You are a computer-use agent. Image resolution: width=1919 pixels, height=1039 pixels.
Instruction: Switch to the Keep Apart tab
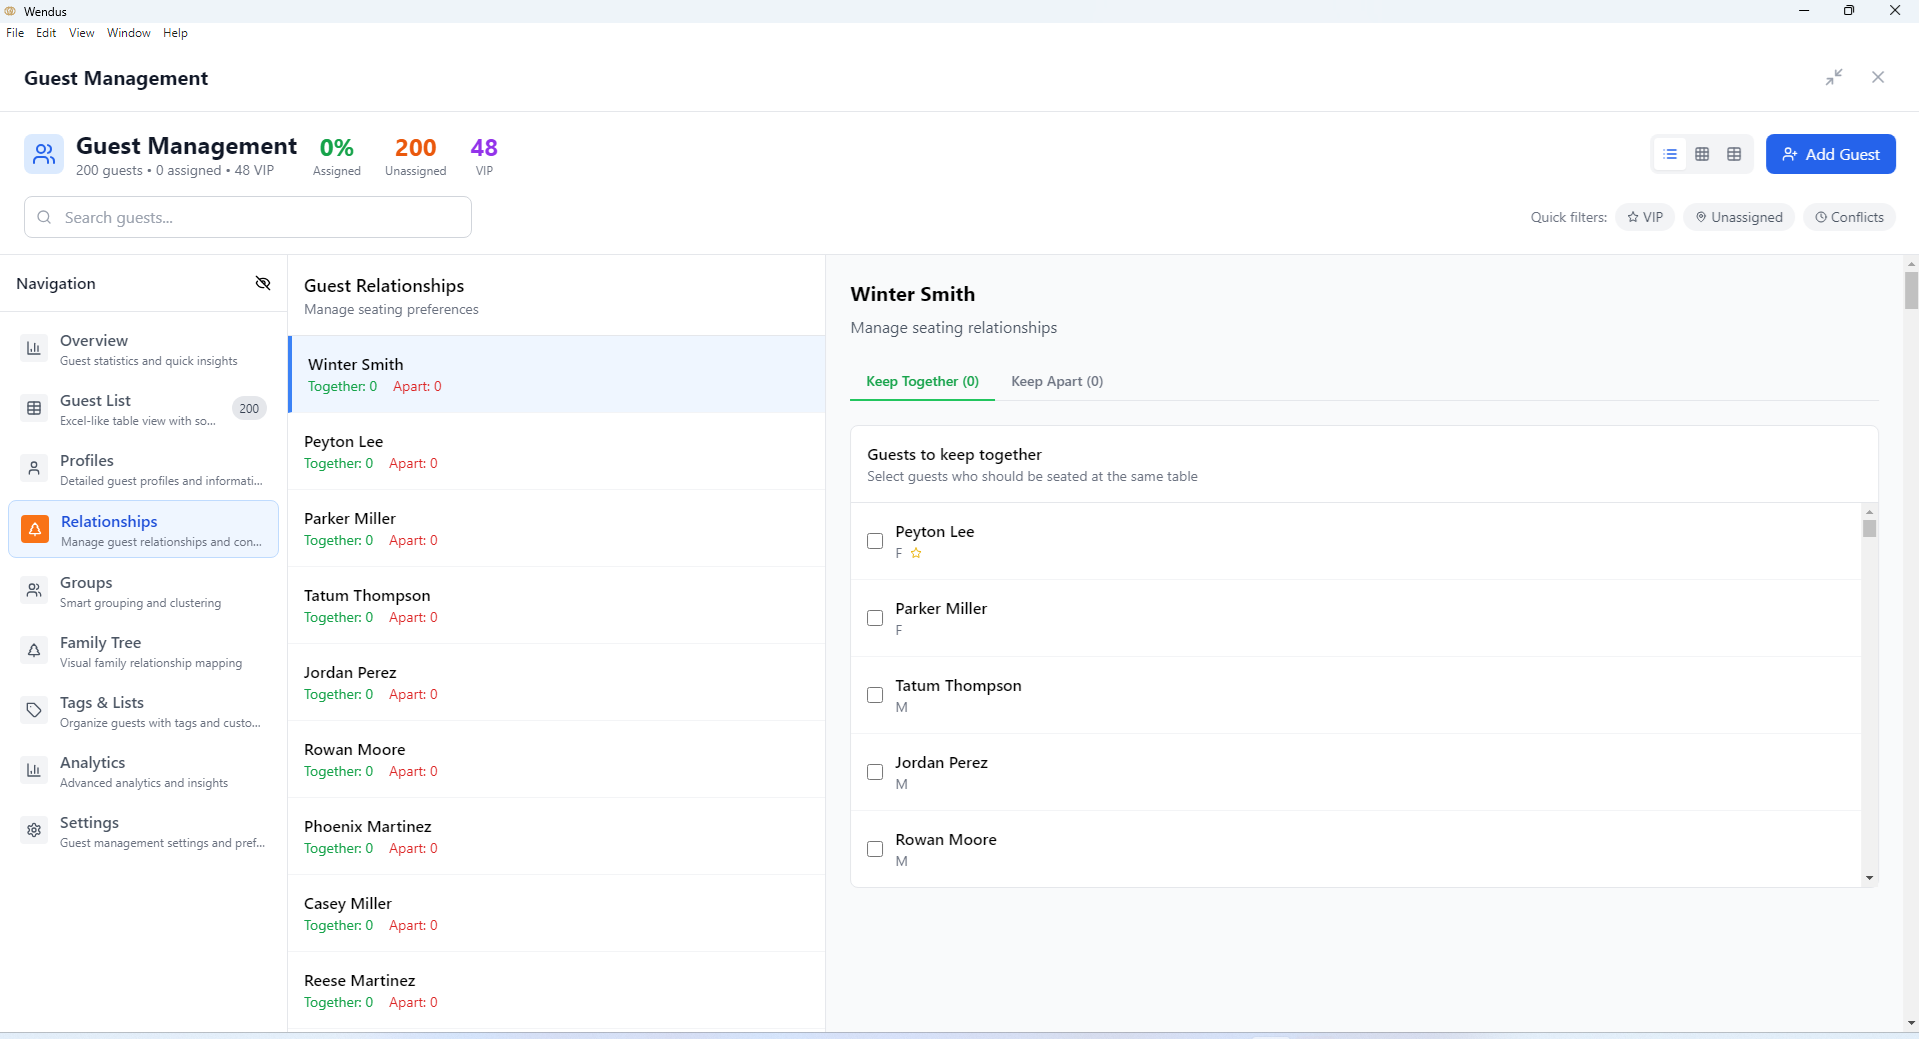click(1056, 381)
